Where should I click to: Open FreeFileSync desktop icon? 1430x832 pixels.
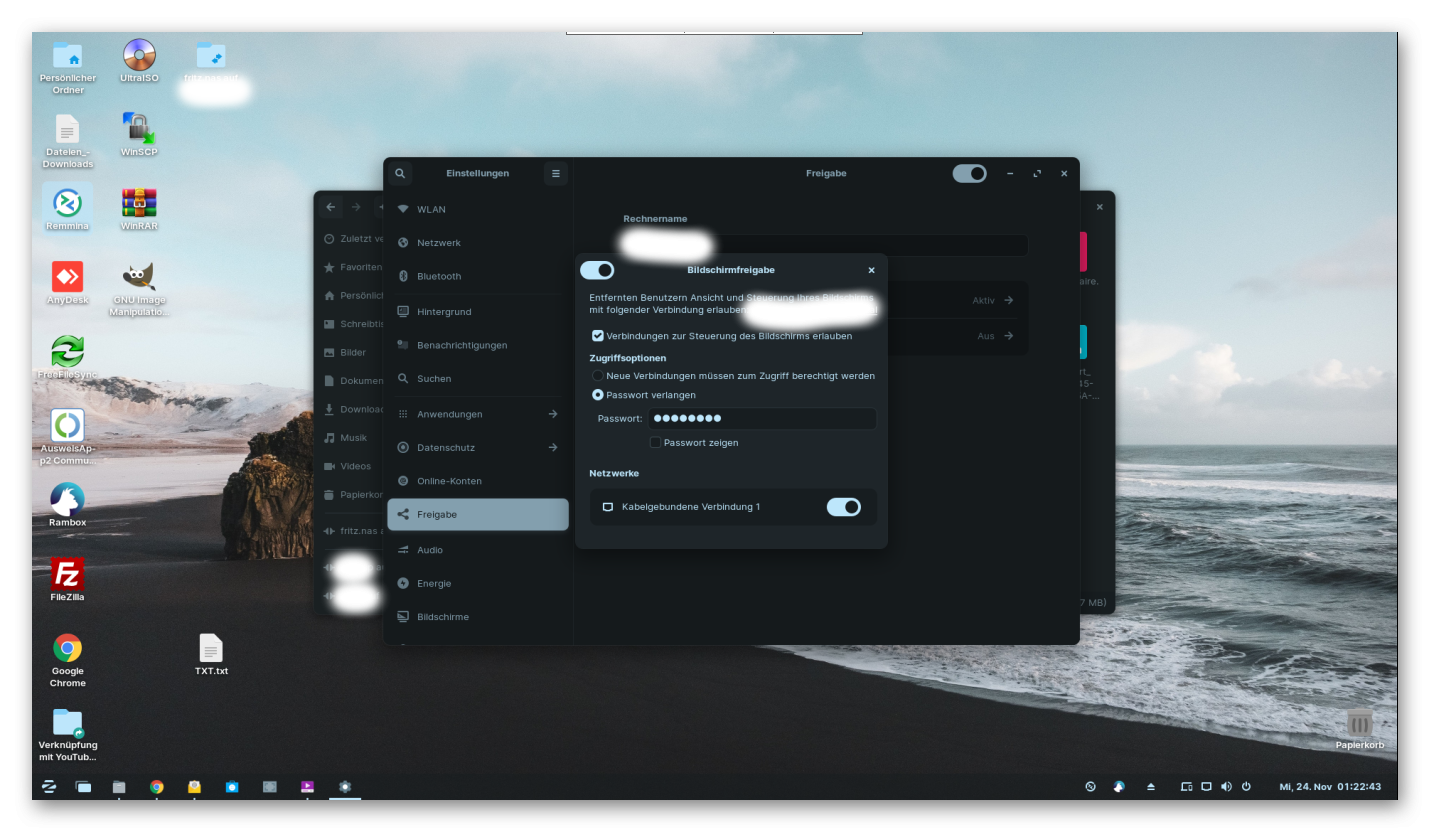click(68, 357)
